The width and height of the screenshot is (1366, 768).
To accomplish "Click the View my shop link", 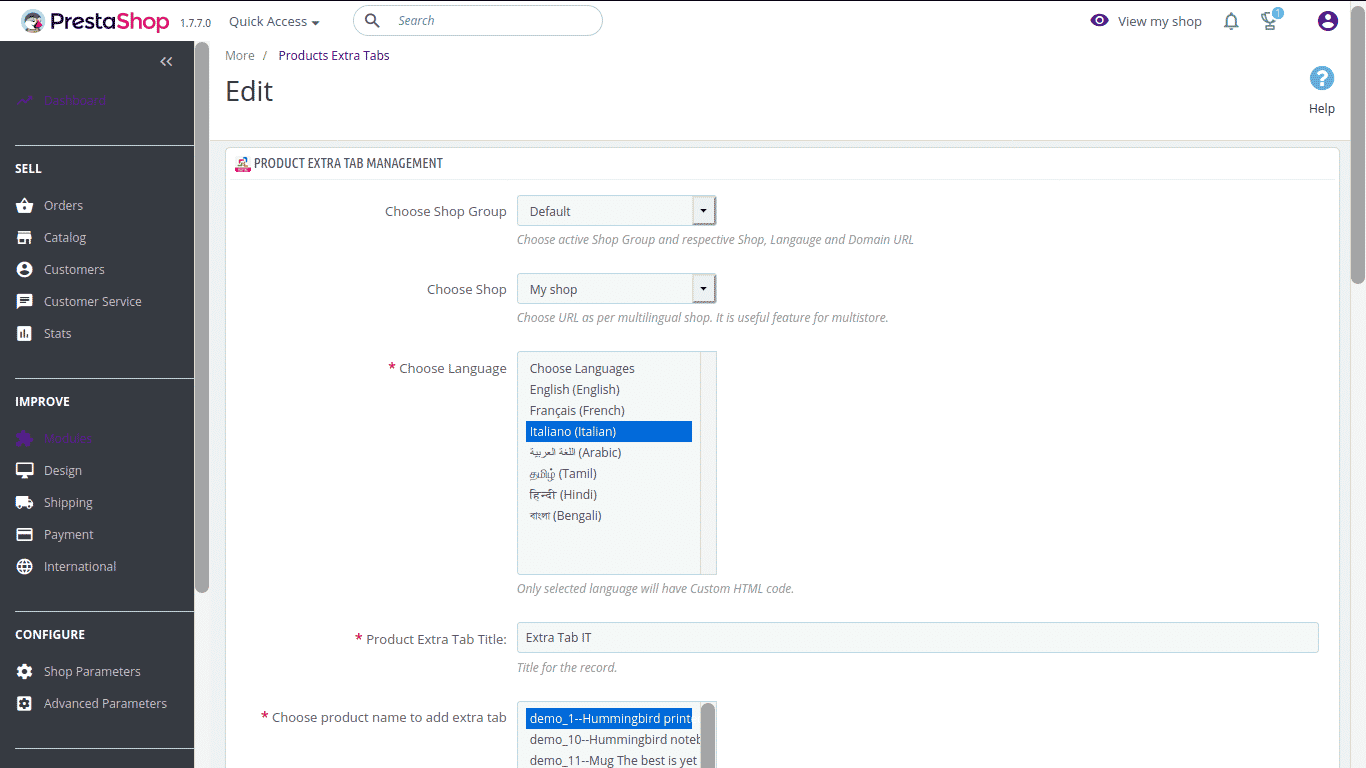I will tap(1146, 21).
